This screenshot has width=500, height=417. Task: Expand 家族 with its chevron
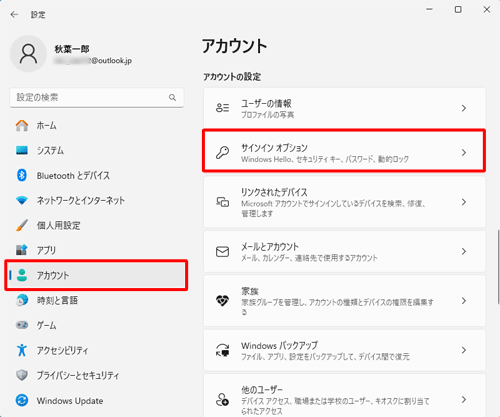click(x=464, y=301)
